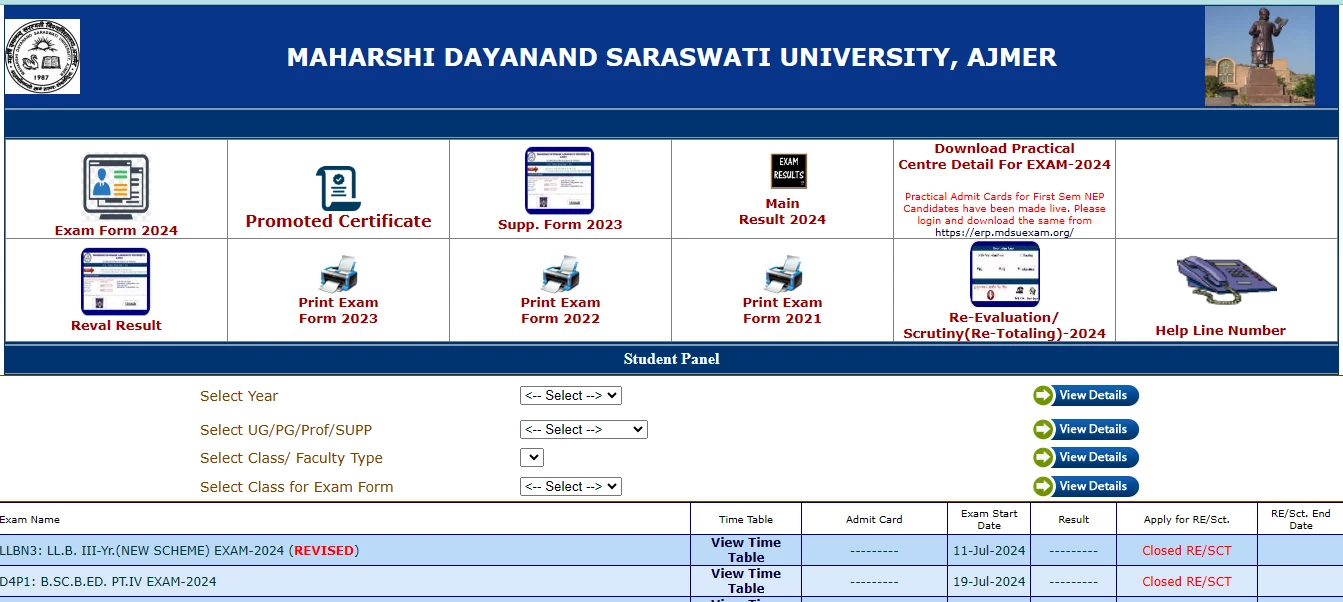Click the Exam Form 2024 computer icon

pyautogui.click(x=116, y=184)
